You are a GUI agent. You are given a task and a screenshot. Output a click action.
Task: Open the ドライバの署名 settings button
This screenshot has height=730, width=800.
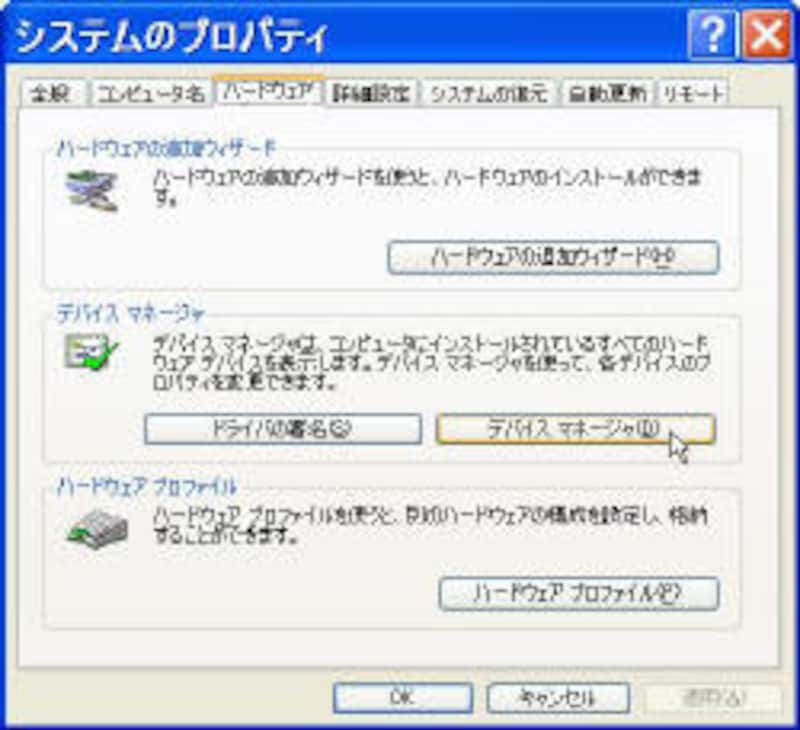tap(283, 429)
